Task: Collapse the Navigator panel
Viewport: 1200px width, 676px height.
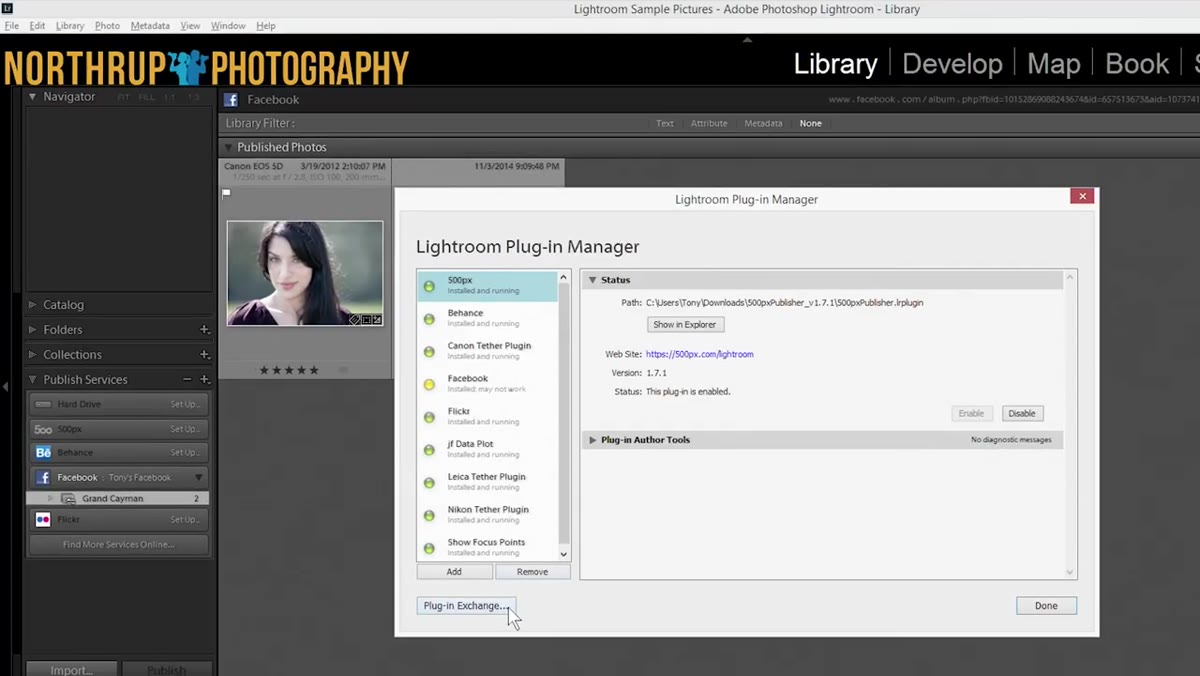Action: tap(32, 97)
